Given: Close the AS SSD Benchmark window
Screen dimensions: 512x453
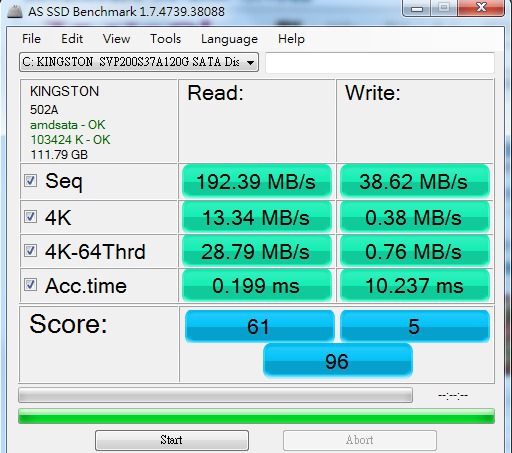Looking at the screenshot, I should (481, 8).
